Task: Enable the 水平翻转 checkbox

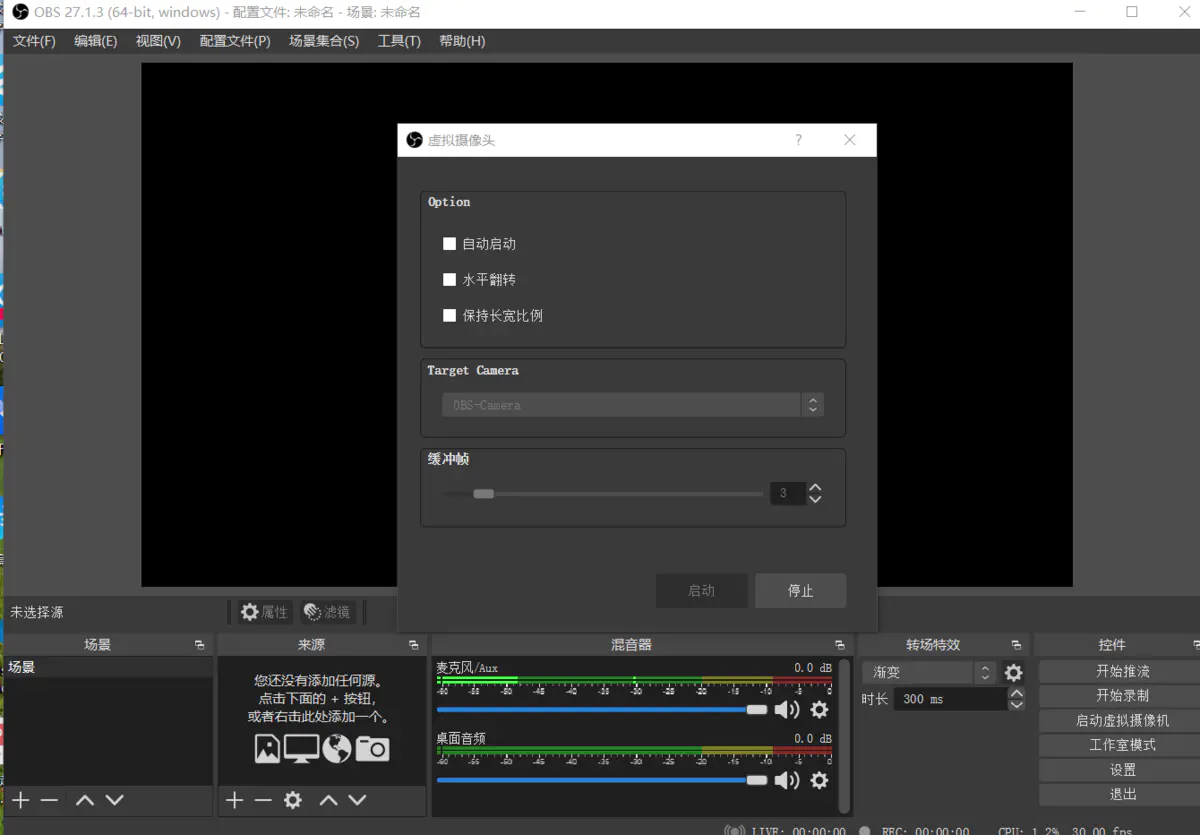Action: (x=449, y=279)
